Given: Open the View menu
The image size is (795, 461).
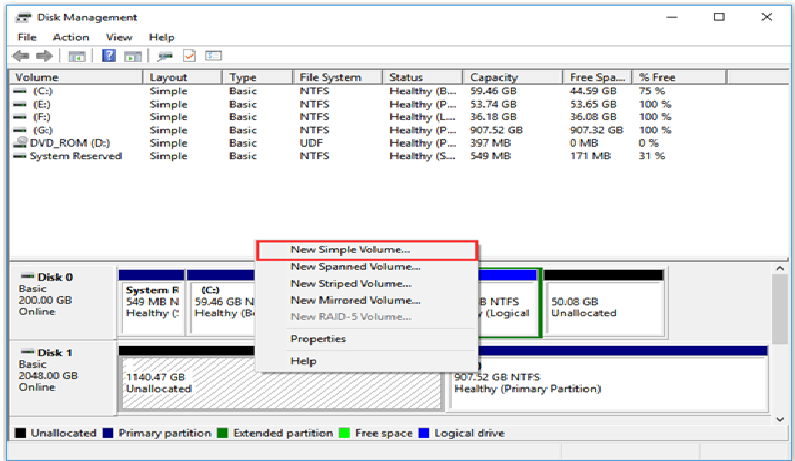Looking at the screenshot, I should [119, 37].
